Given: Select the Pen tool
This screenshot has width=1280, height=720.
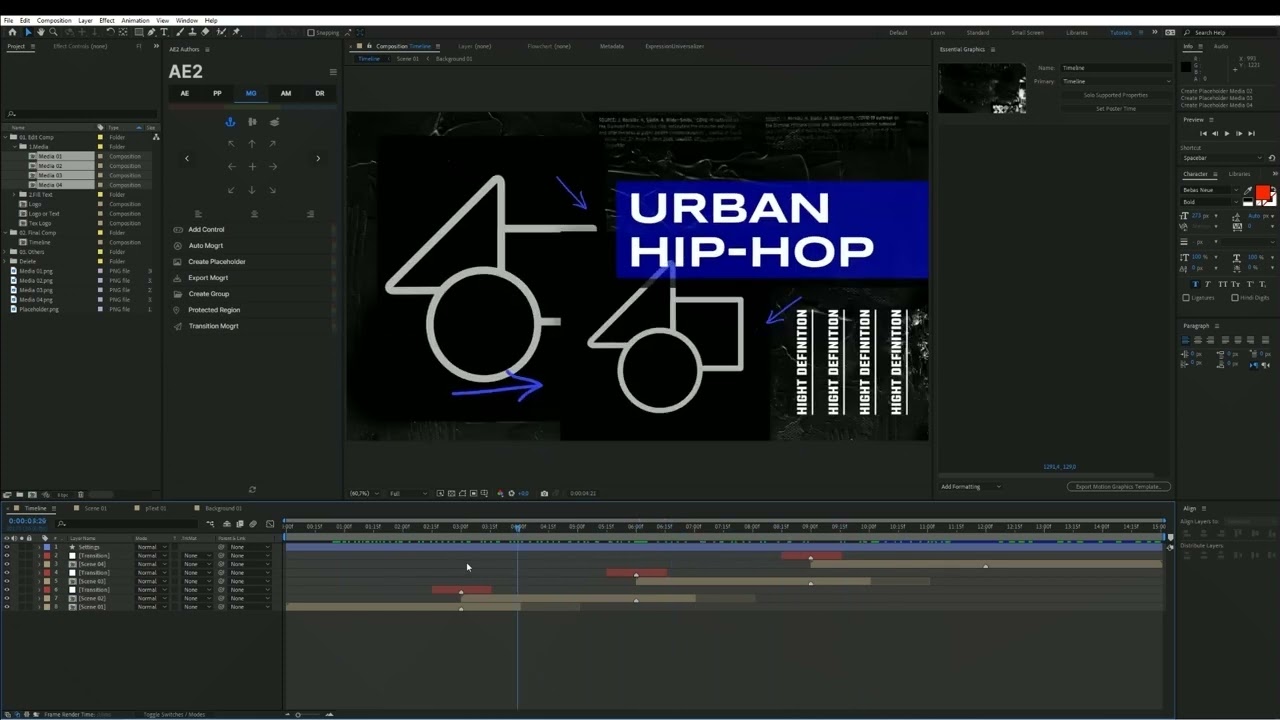Looking at the screenshot, I should 151,32.
